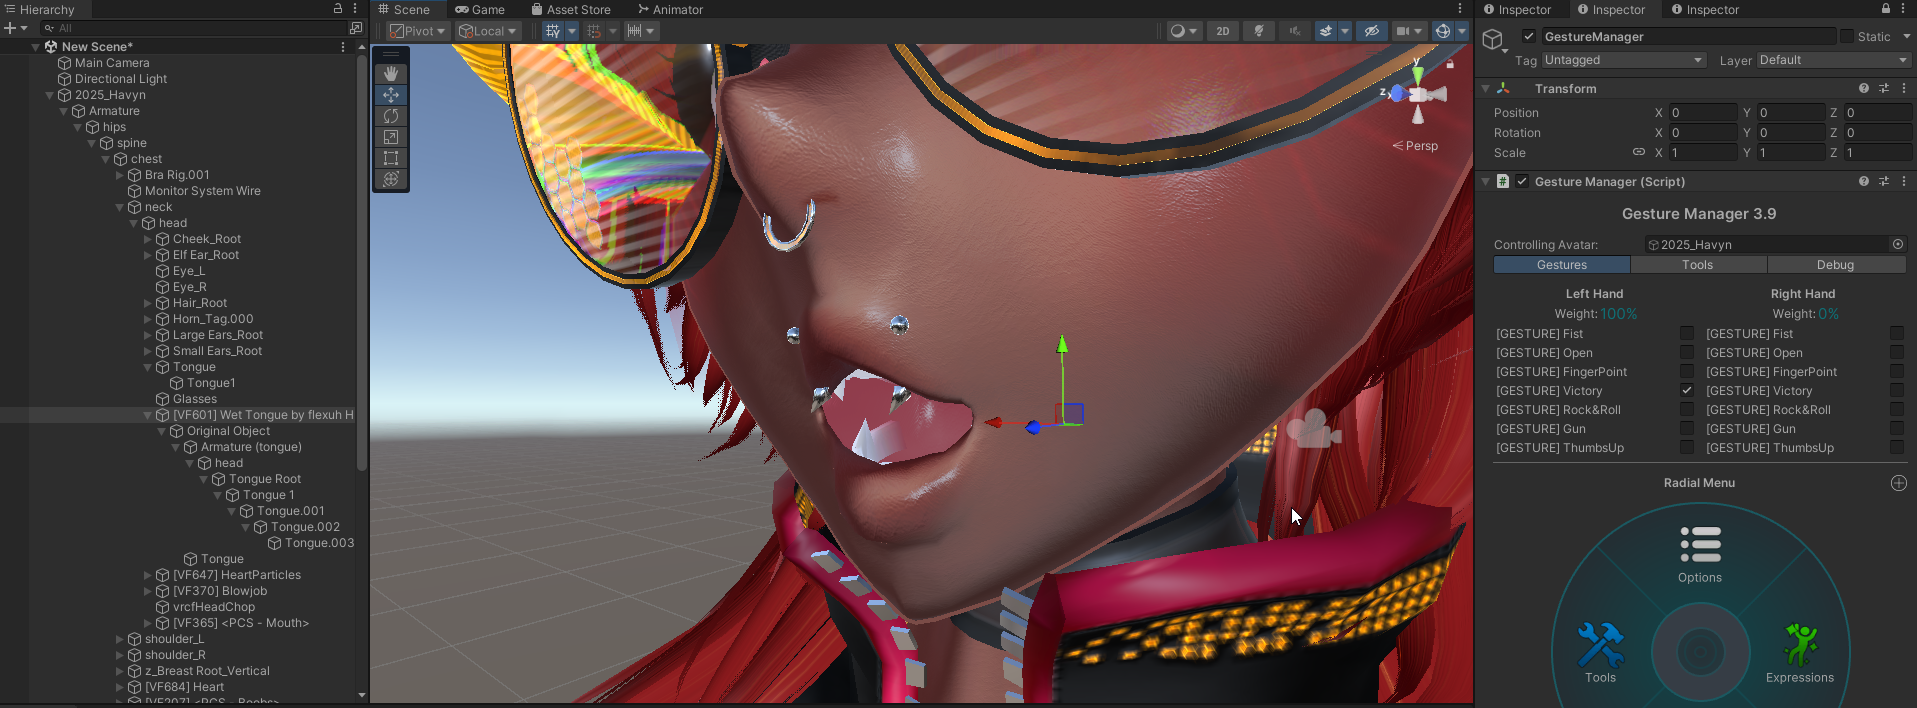Toggle 2D scene view mode

tap(1222, 31)
